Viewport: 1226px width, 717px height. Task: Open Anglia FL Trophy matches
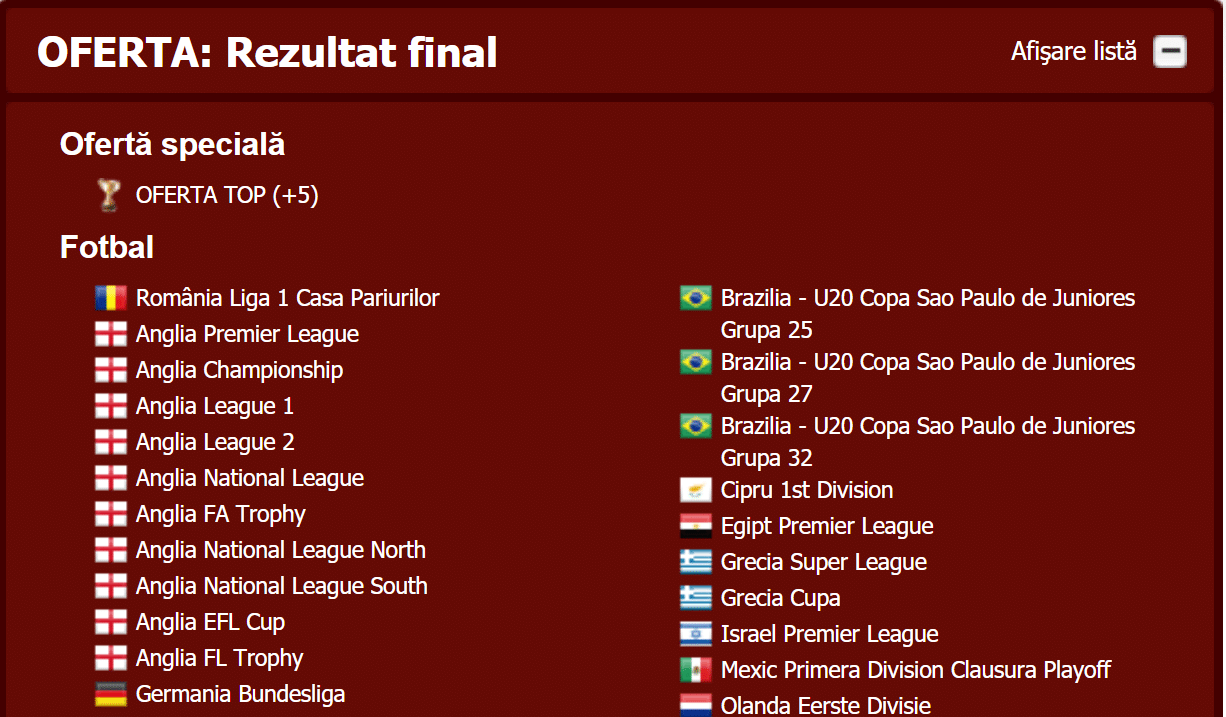click(x=219, y=658)
